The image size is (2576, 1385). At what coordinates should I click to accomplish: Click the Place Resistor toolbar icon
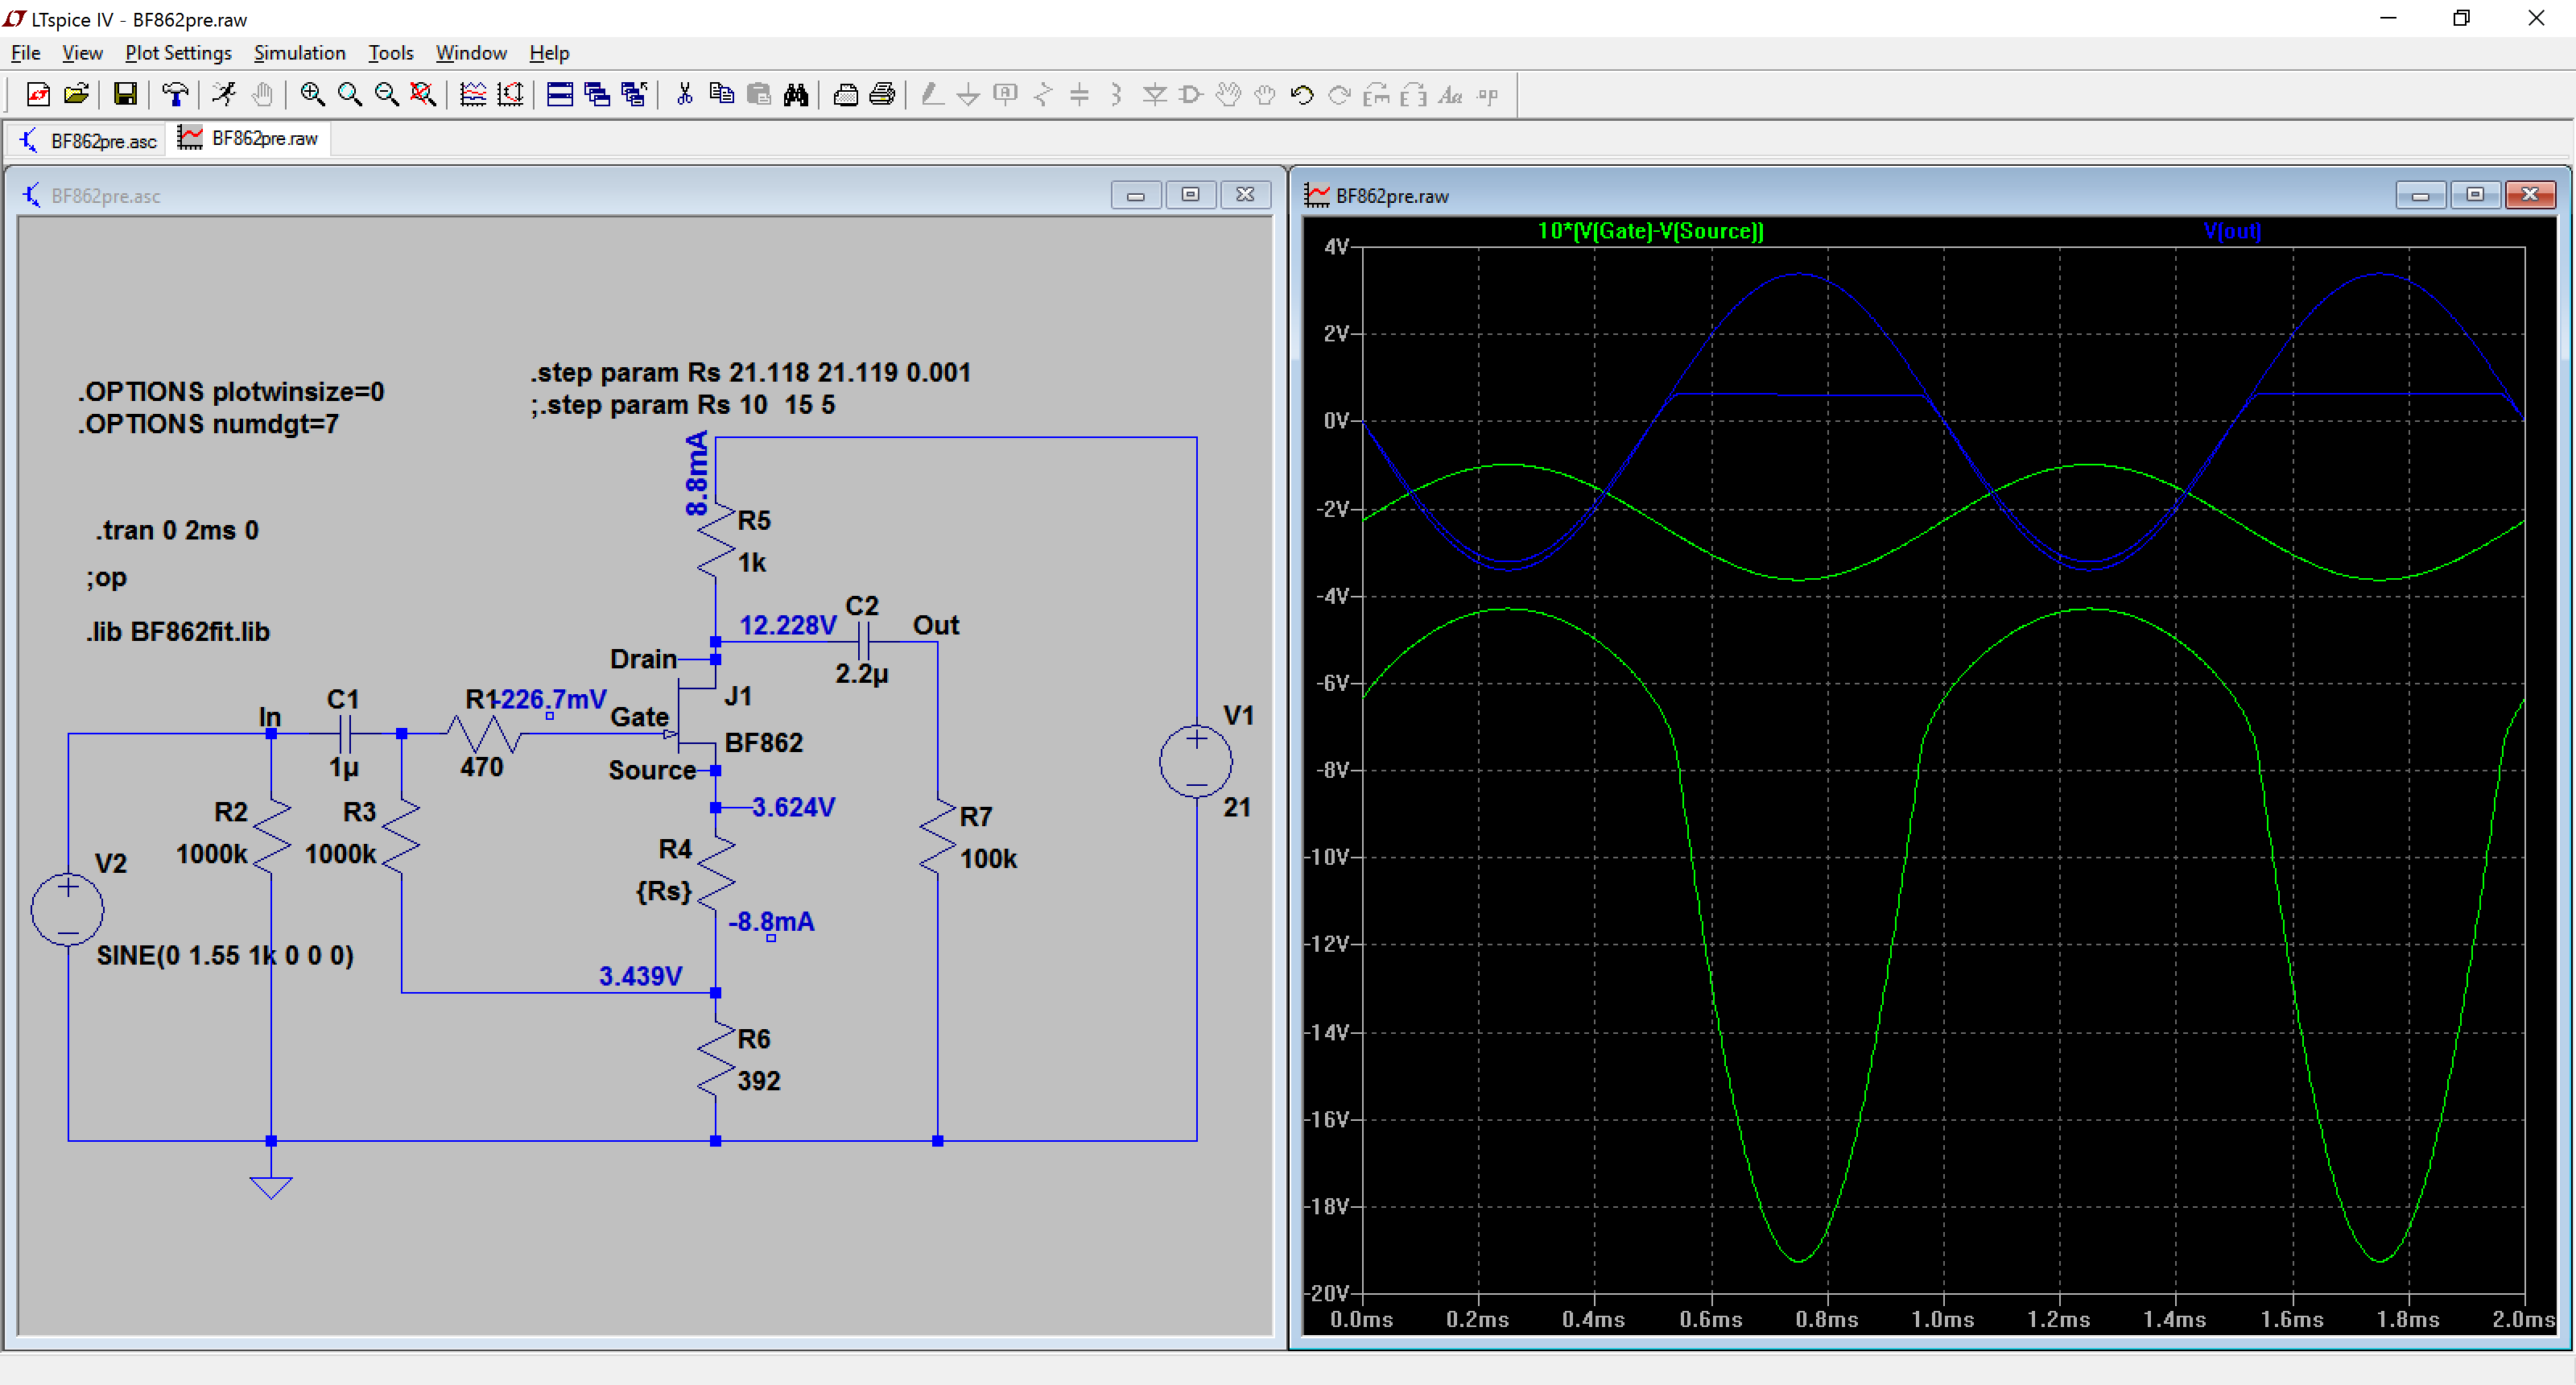pos(1043,95)
